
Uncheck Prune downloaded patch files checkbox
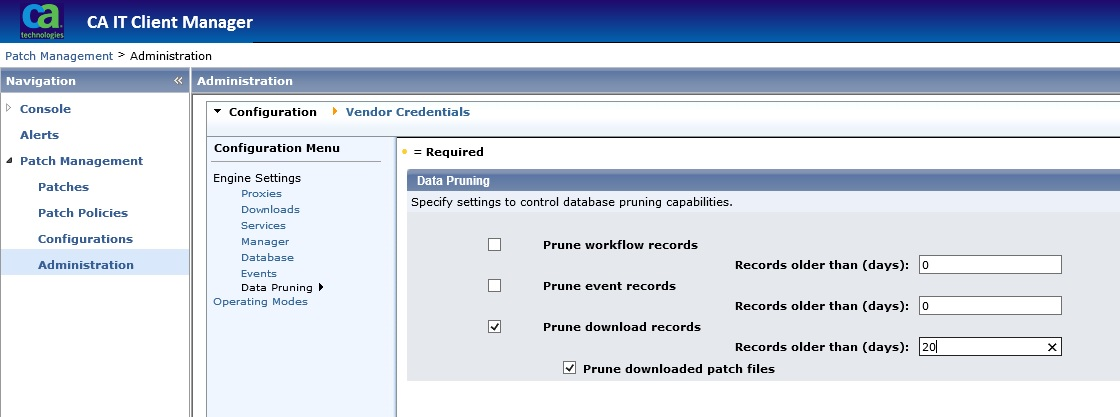pyautogui.click(x=569, y=368)
